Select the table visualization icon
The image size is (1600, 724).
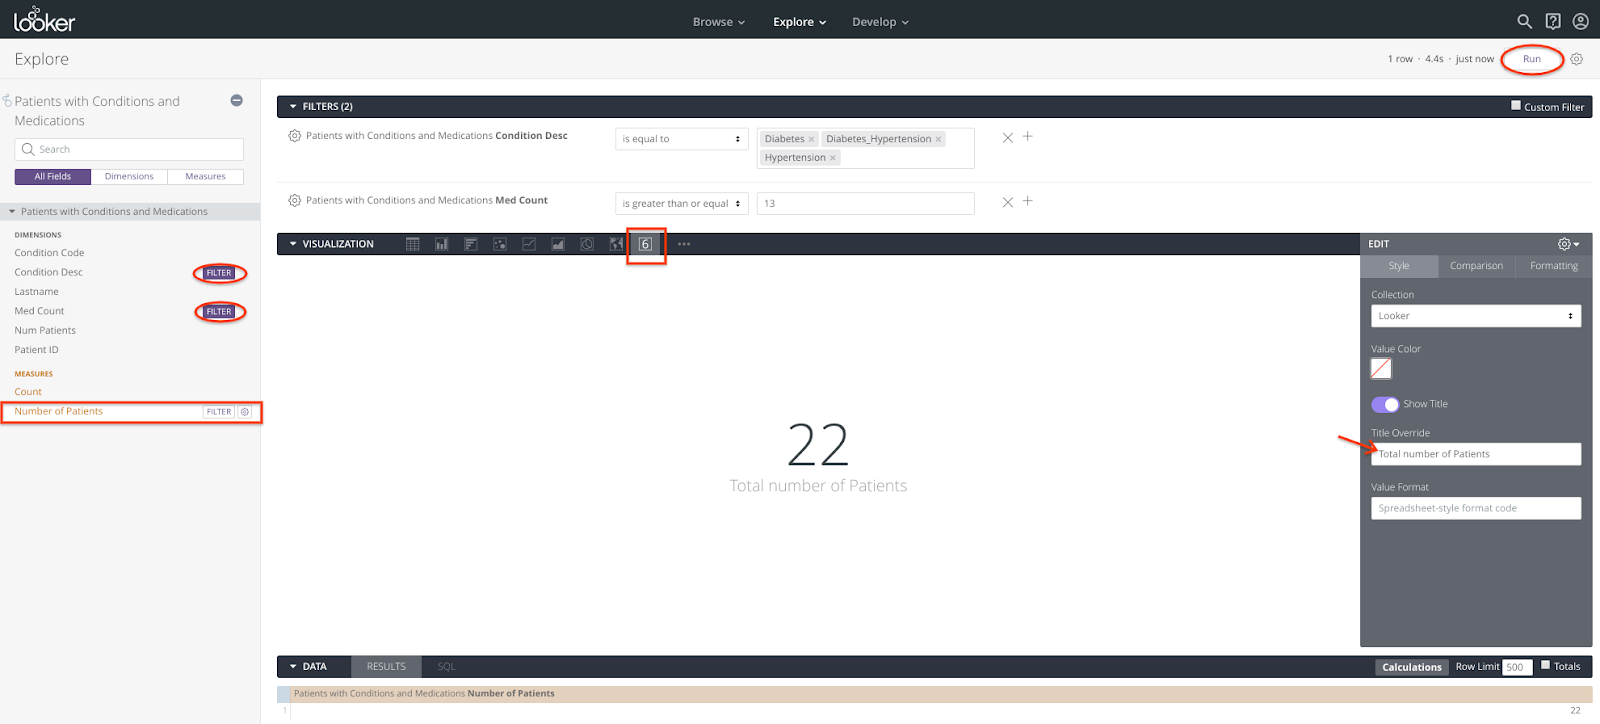pyautogui.click(x=412, y=244)
